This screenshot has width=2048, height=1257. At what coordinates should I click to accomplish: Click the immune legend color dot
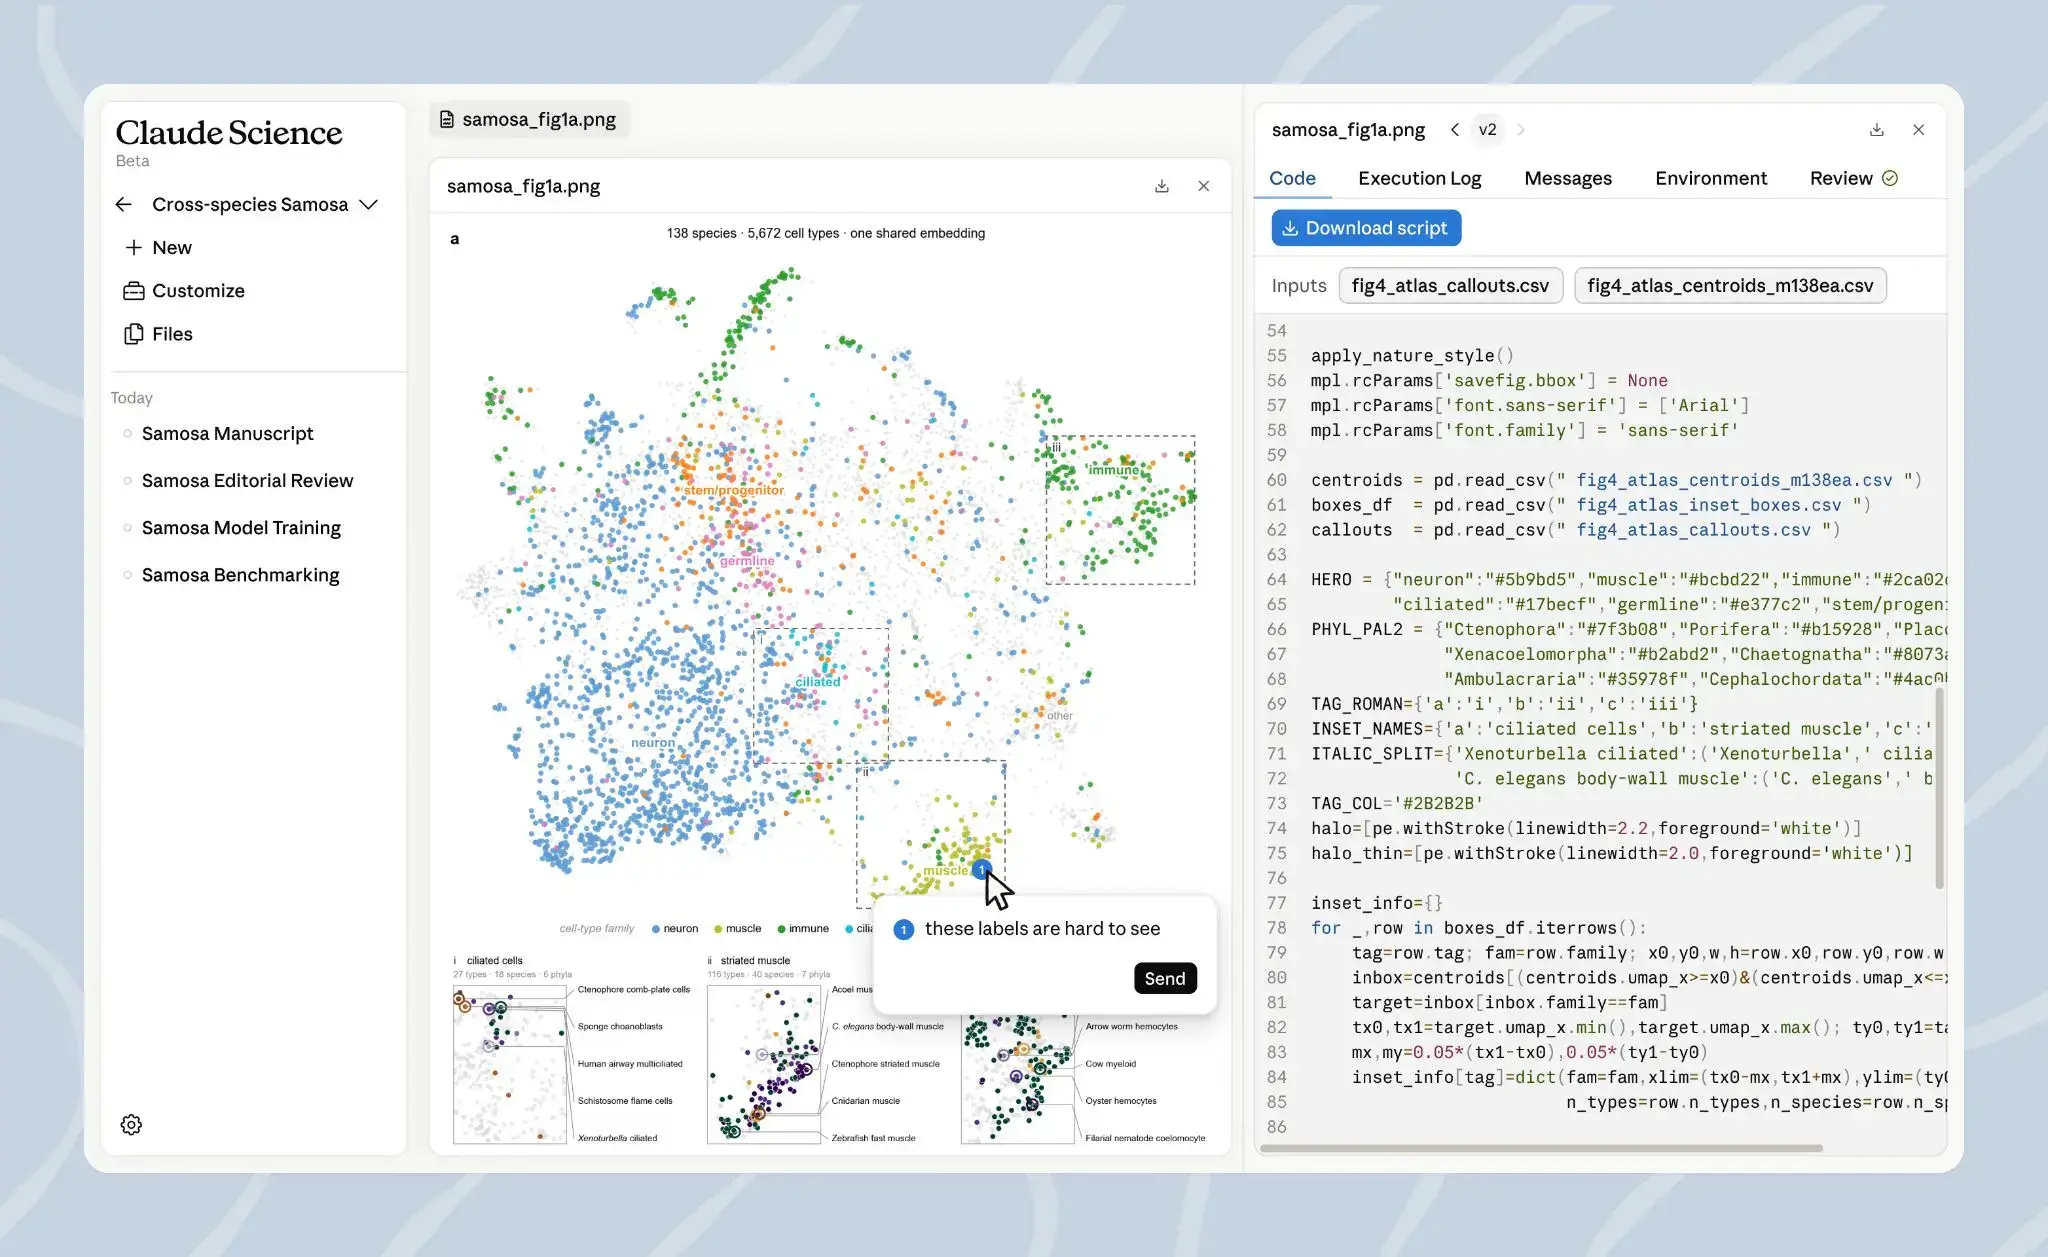pos(781,929)
